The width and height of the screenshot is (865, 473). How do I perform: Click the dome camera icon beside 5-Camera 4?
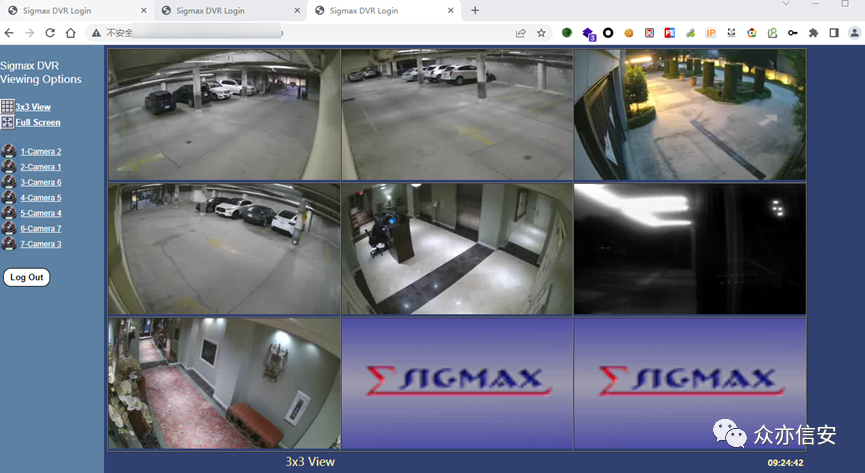click(x=8, y=213)
